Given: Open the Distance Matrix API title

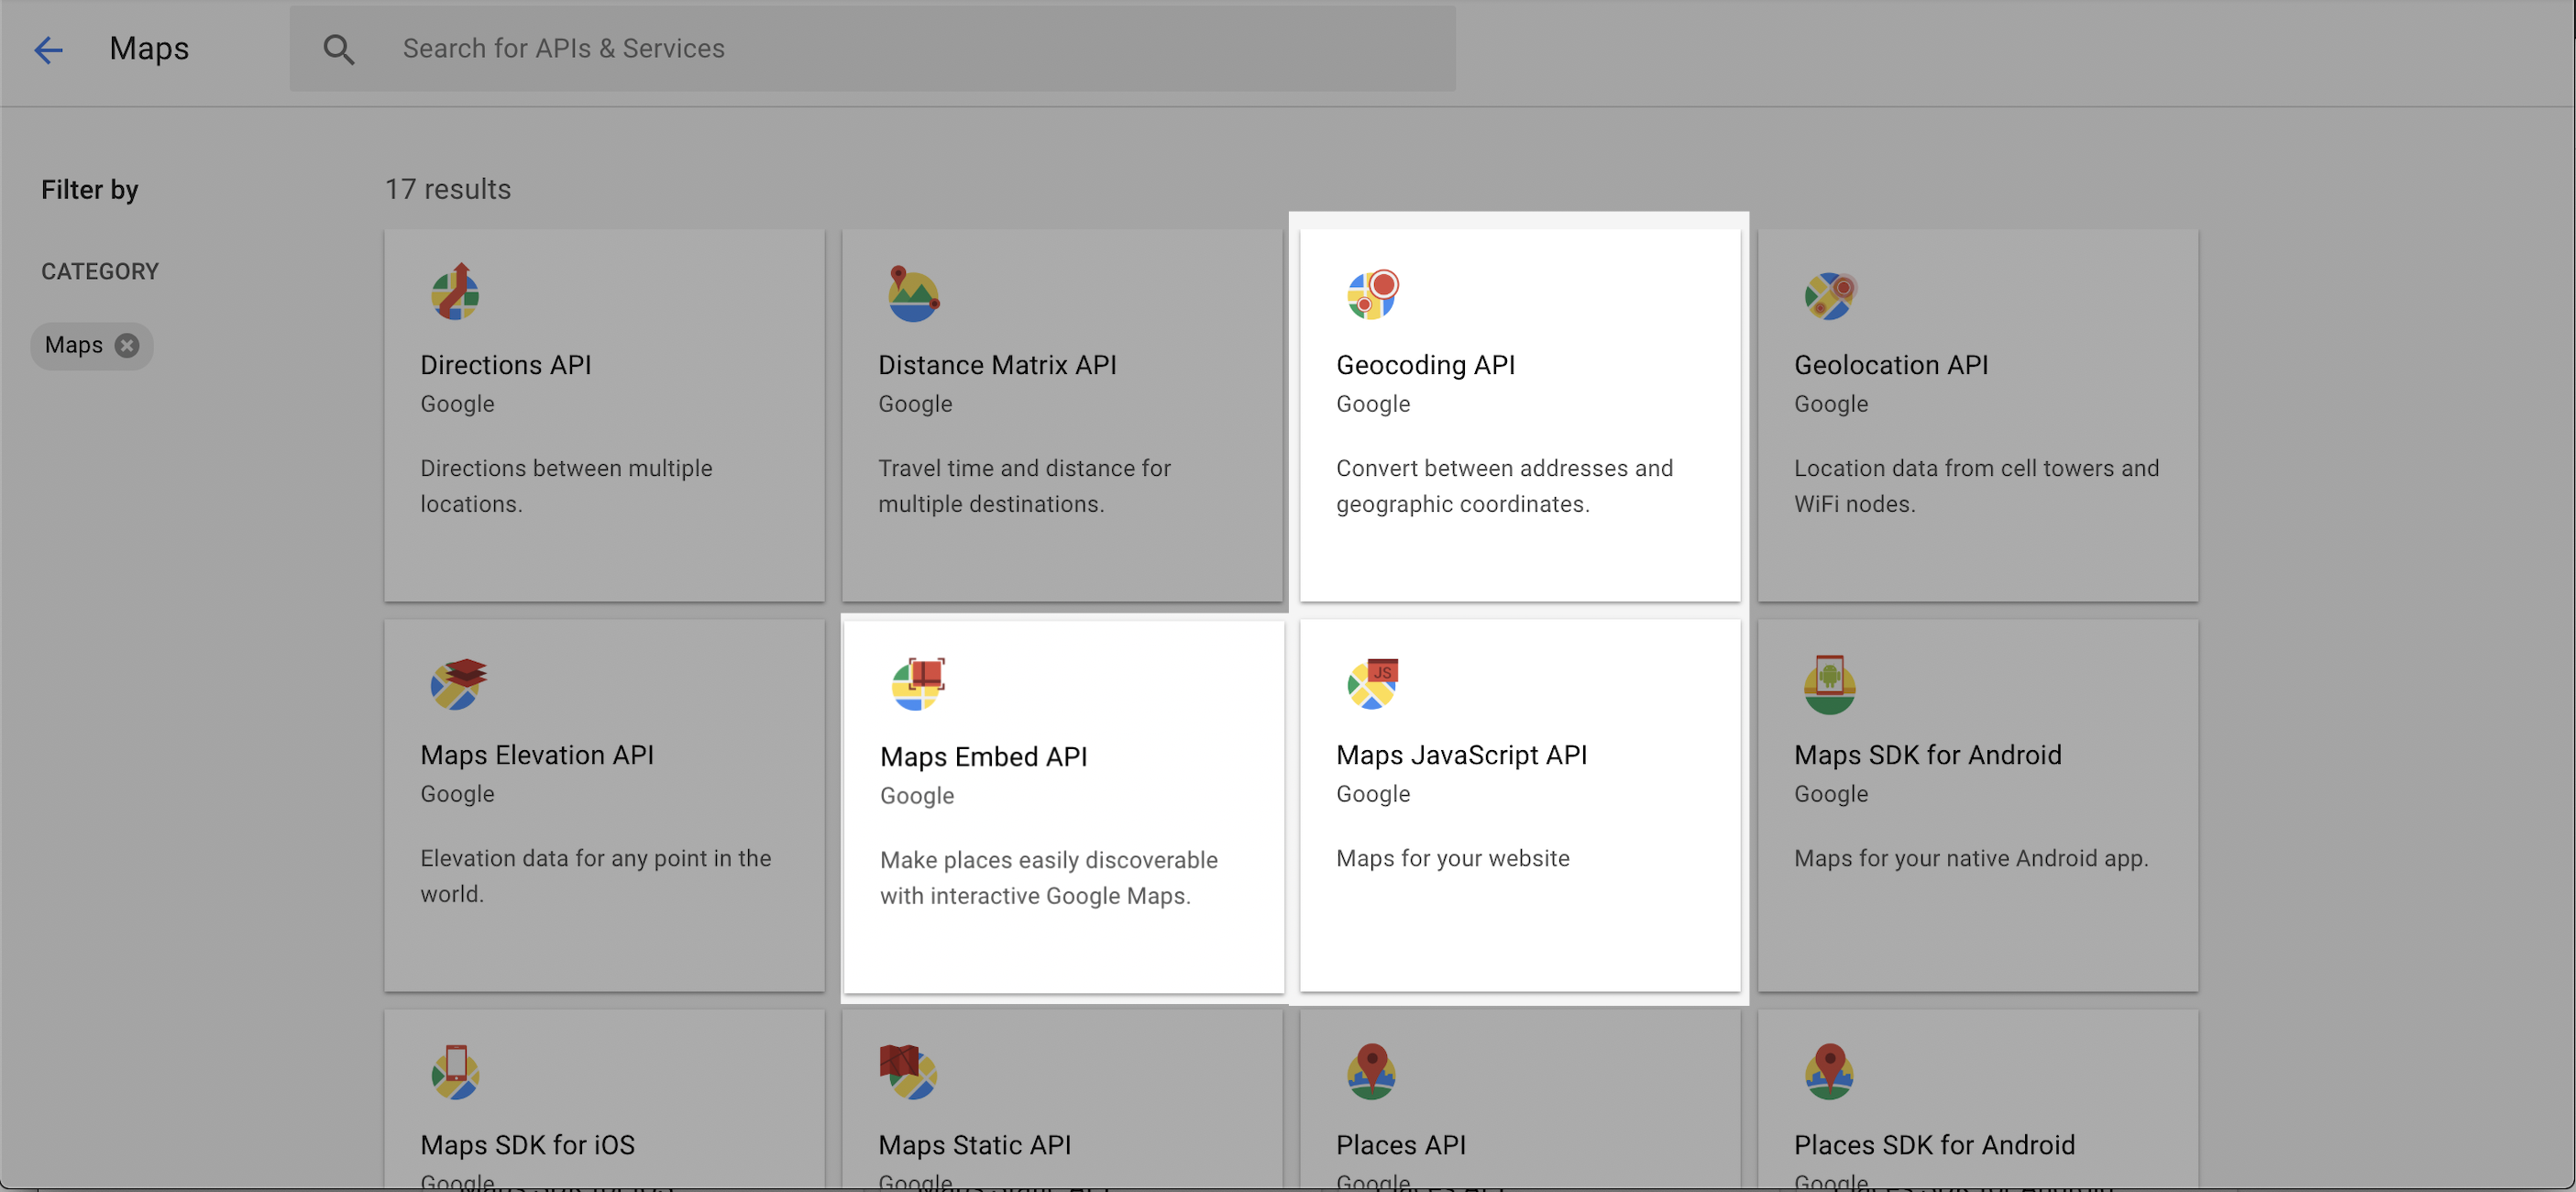Looking at the screenshot, I should coord(997,365).
